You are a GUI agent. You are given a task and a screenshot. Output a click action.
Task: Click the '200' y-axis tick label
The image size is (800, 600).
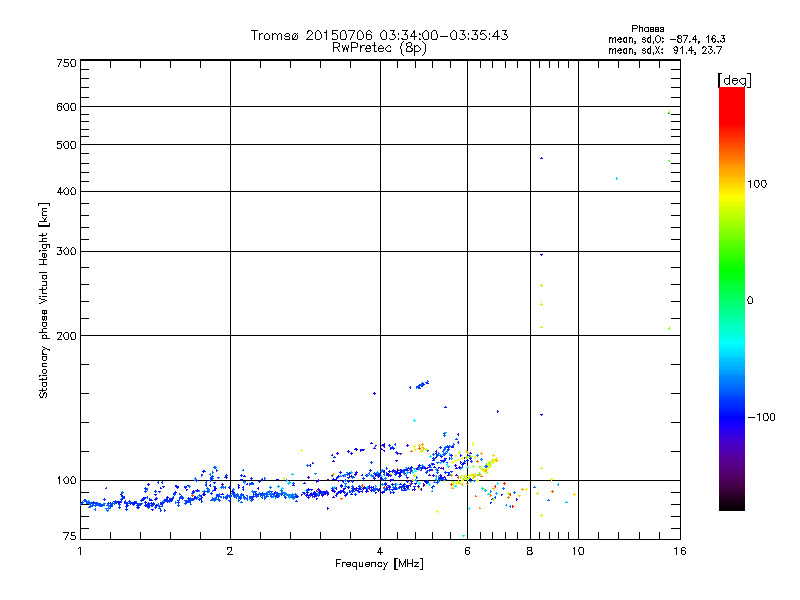coord(66,336)
